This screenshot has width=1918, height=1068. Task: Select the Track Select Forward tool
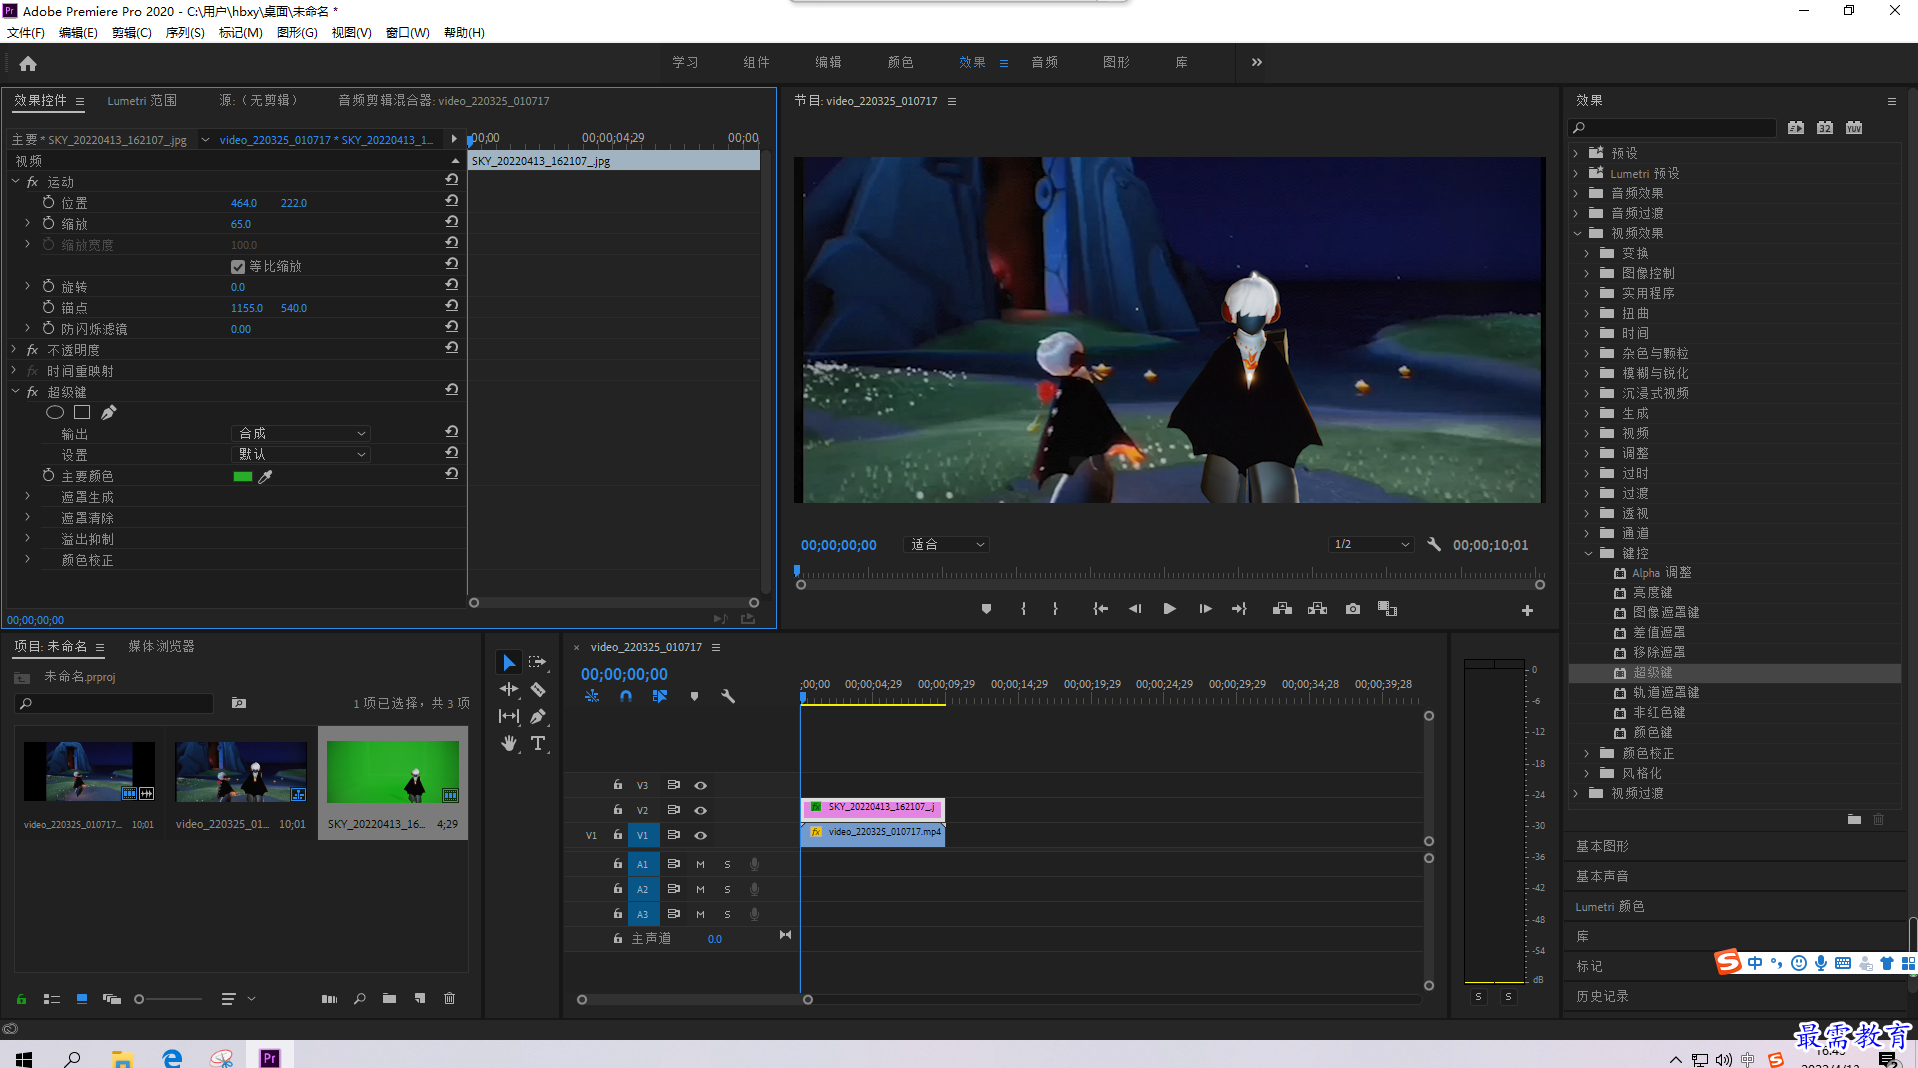click(x=538, y=662)
